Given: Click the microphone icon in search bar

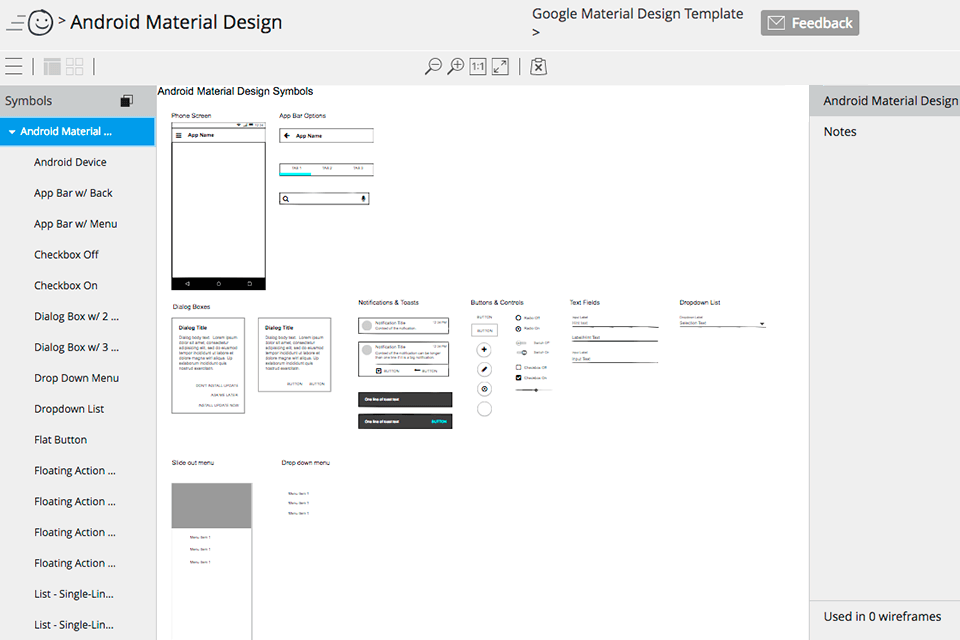Looking at the screenshot, I should coord(363,198).
